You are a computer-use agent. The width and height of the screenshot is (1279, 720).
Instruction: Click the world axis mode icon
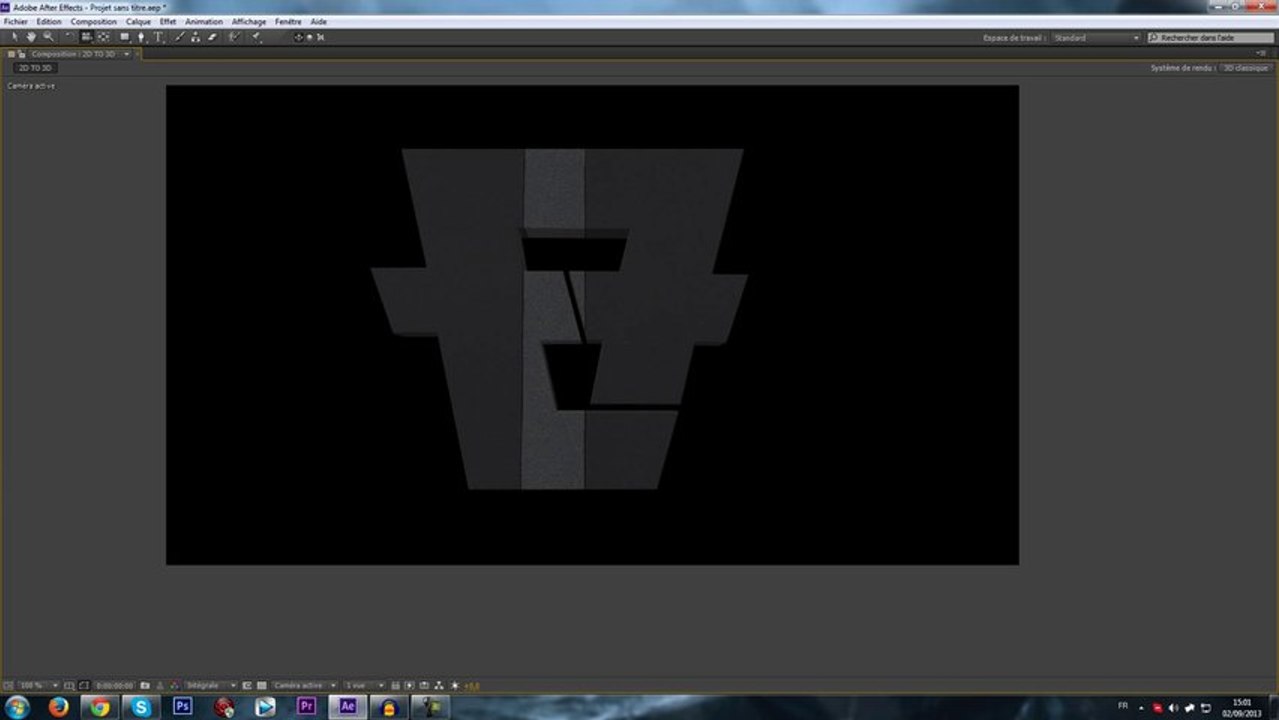[x=309, y=37]
